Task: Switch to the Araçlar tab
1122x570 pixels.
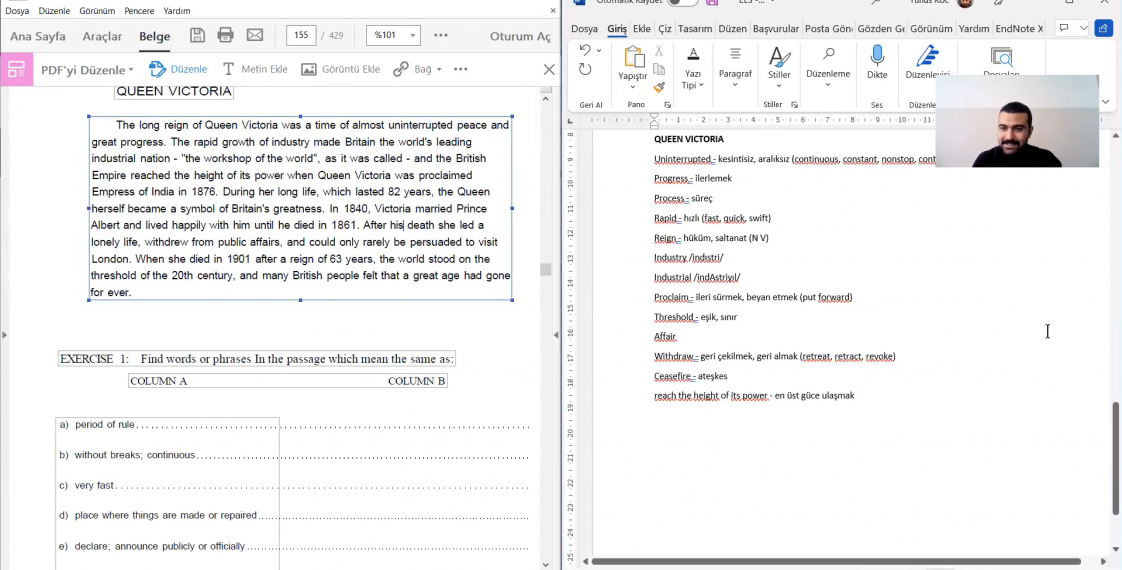Action: [x=102, y=36]
